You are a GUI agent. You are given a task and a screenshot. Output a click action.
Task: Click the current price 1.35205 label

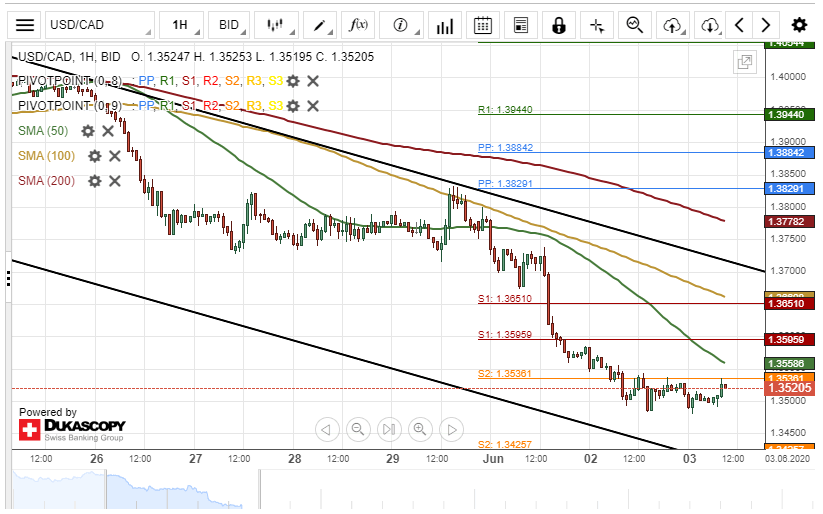click(789, 388)
